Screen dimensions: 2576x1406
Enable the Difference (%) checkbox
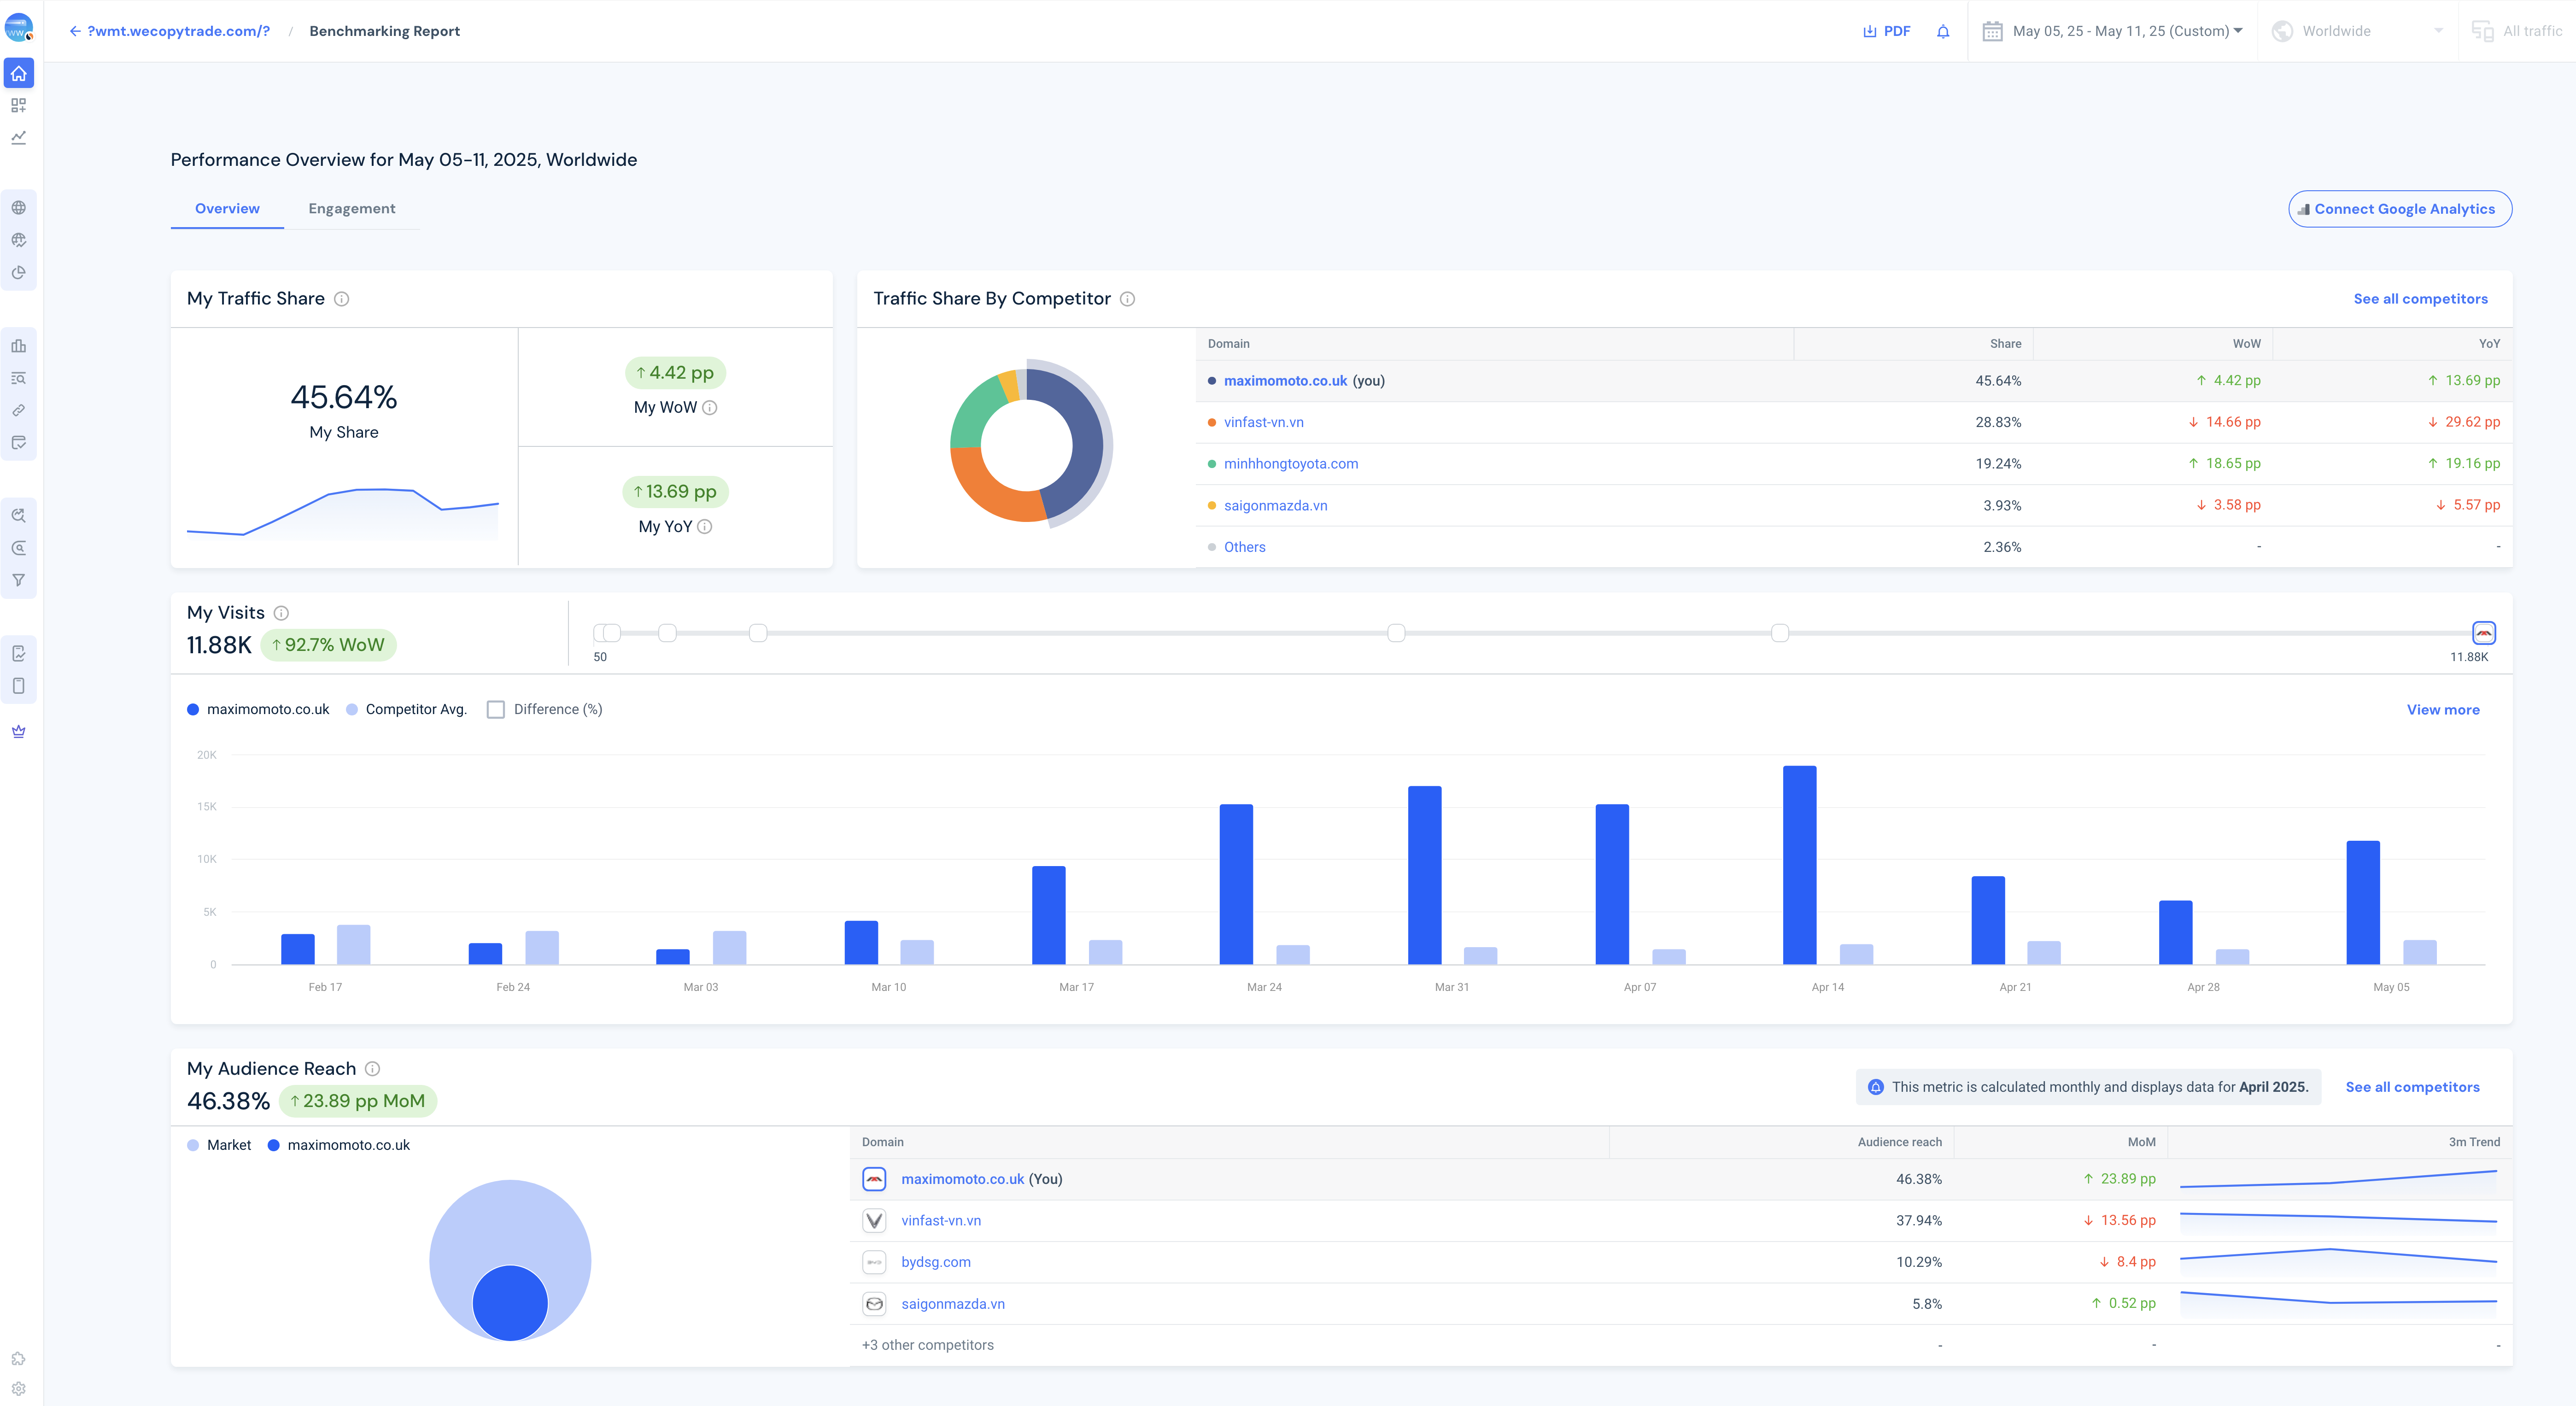tap(496, 709)
